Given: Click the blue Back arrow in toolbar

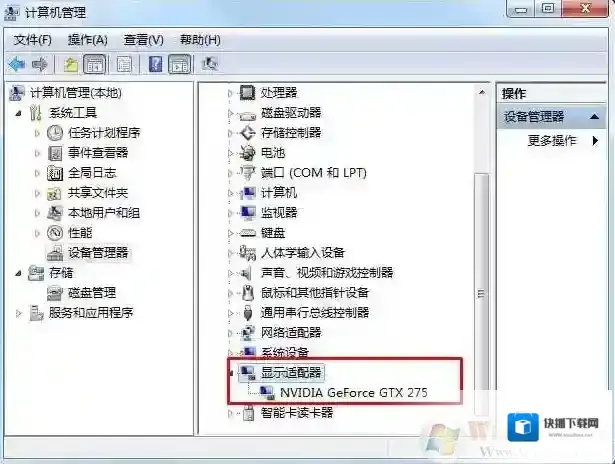Looking at the screenshot, I should pos(17,64).
